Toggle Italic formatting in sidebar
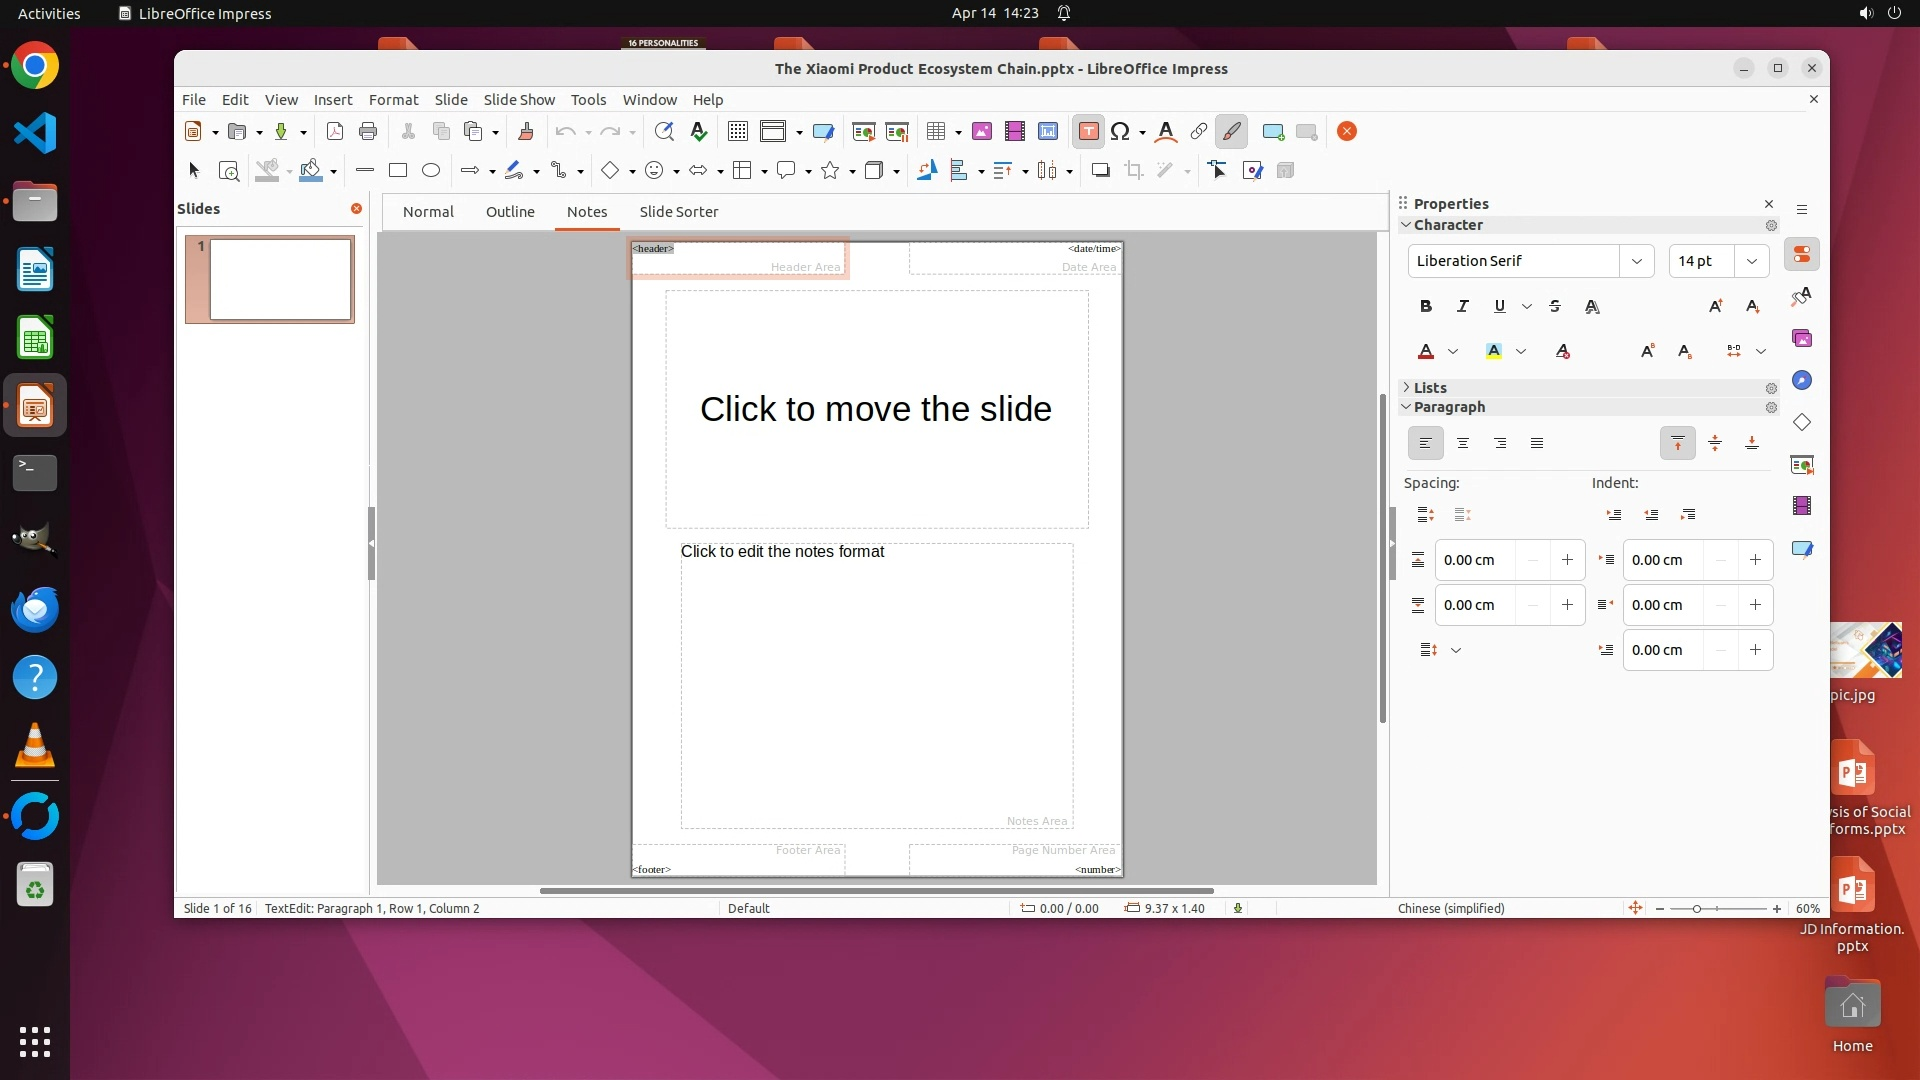 1463,307
